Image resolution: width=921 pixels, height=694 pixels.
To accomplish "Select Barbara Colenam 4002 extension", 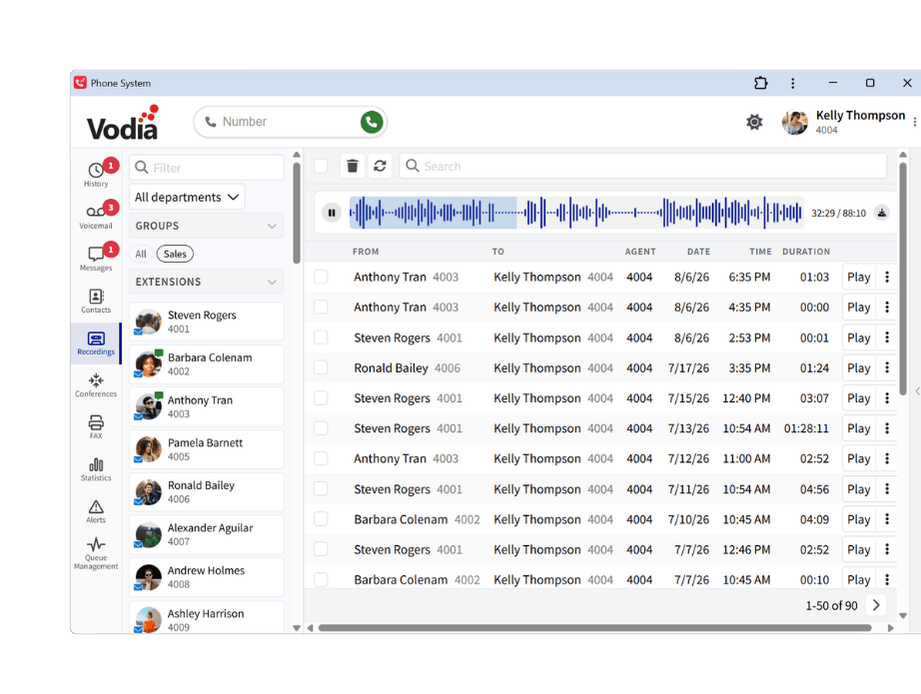I will 206,364.
